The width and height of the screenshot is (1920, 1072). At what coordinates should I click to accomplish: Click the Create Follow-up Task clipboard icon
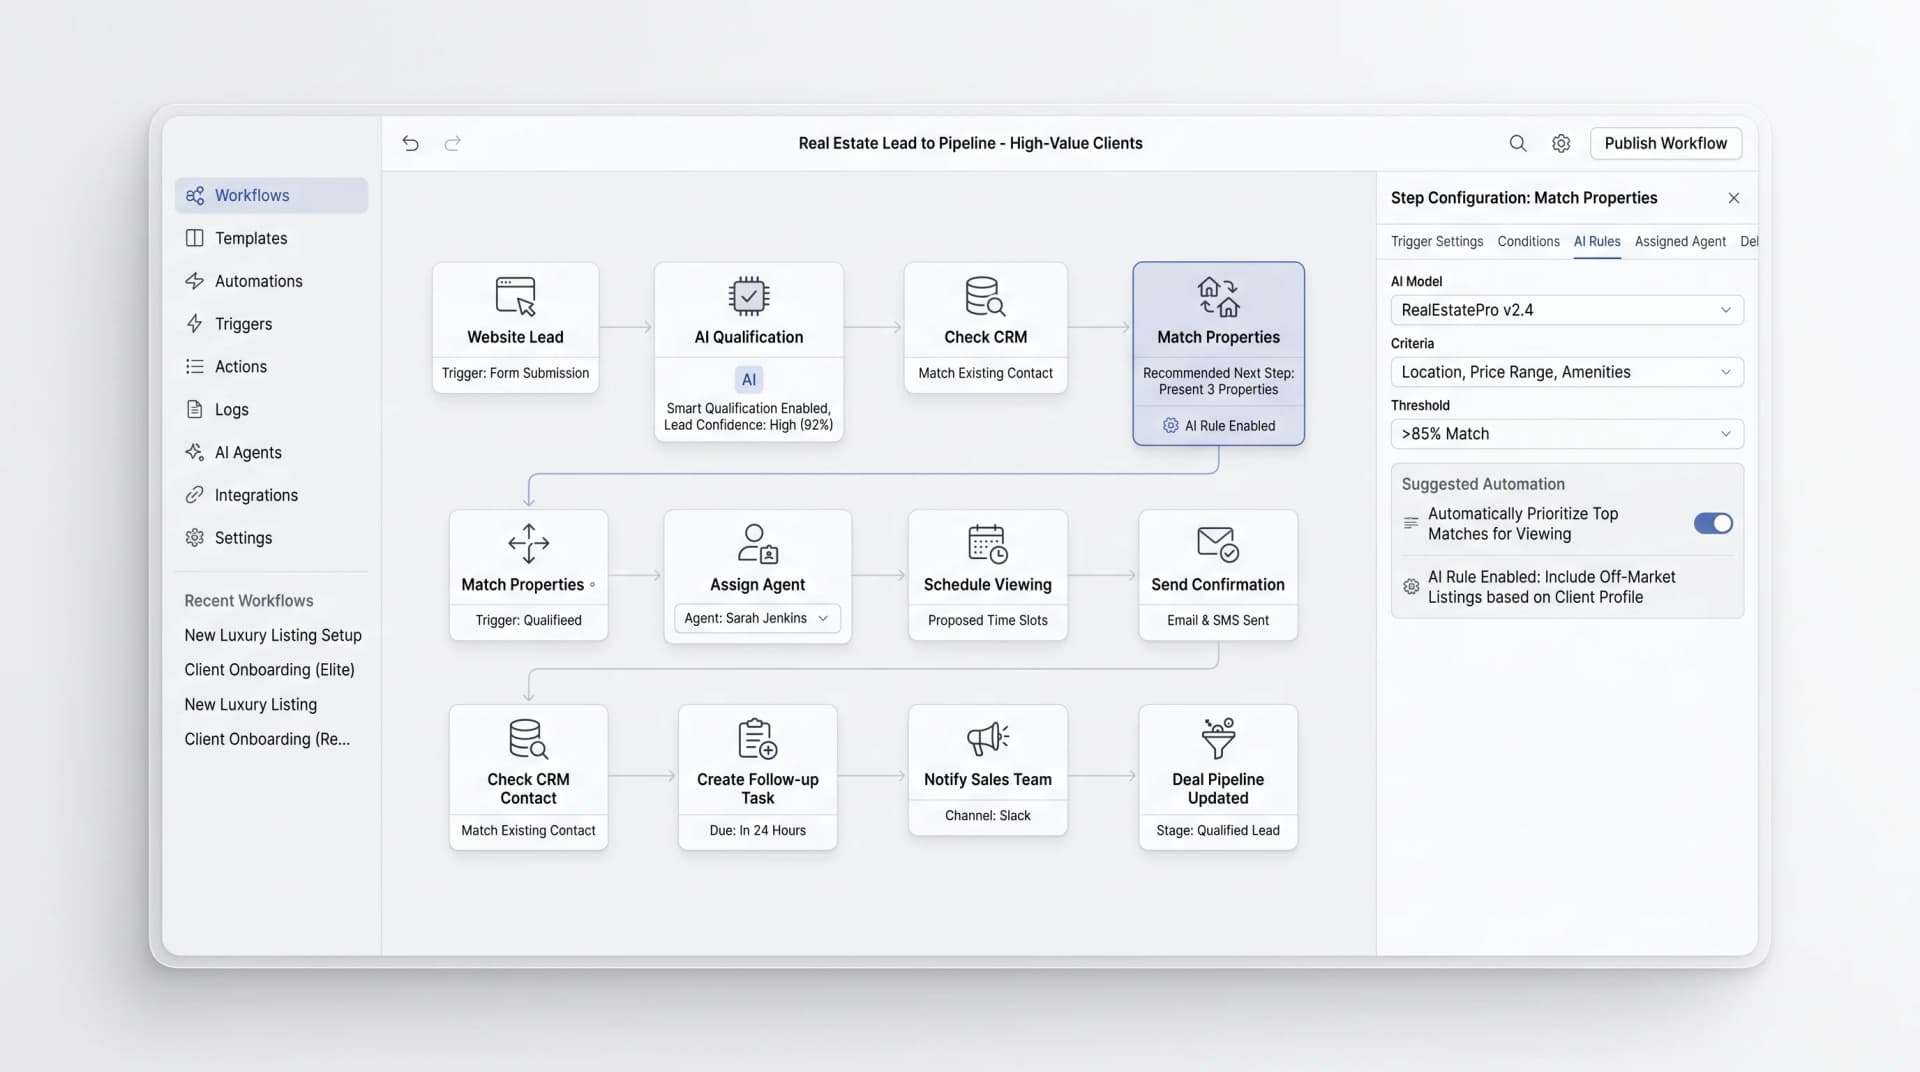pyautogui.click(x=757, y=738)
